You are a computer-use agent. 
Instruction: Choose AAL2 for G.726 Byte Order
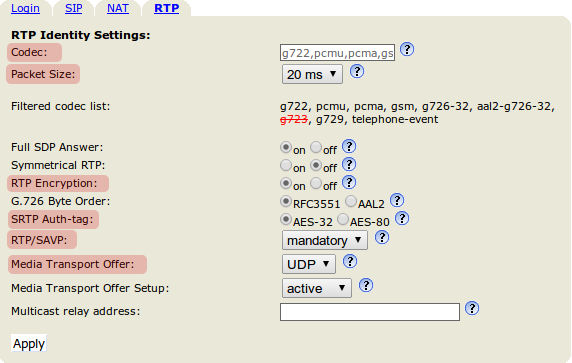351,201
